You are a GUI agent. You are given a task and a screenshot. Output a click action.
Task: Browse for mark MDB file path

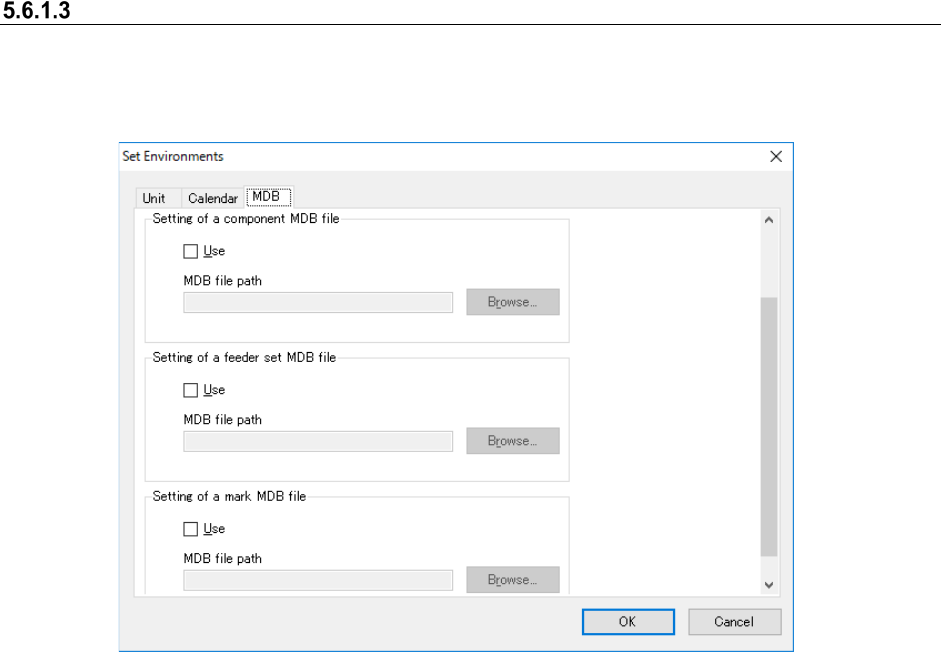(x=512, y=580)
